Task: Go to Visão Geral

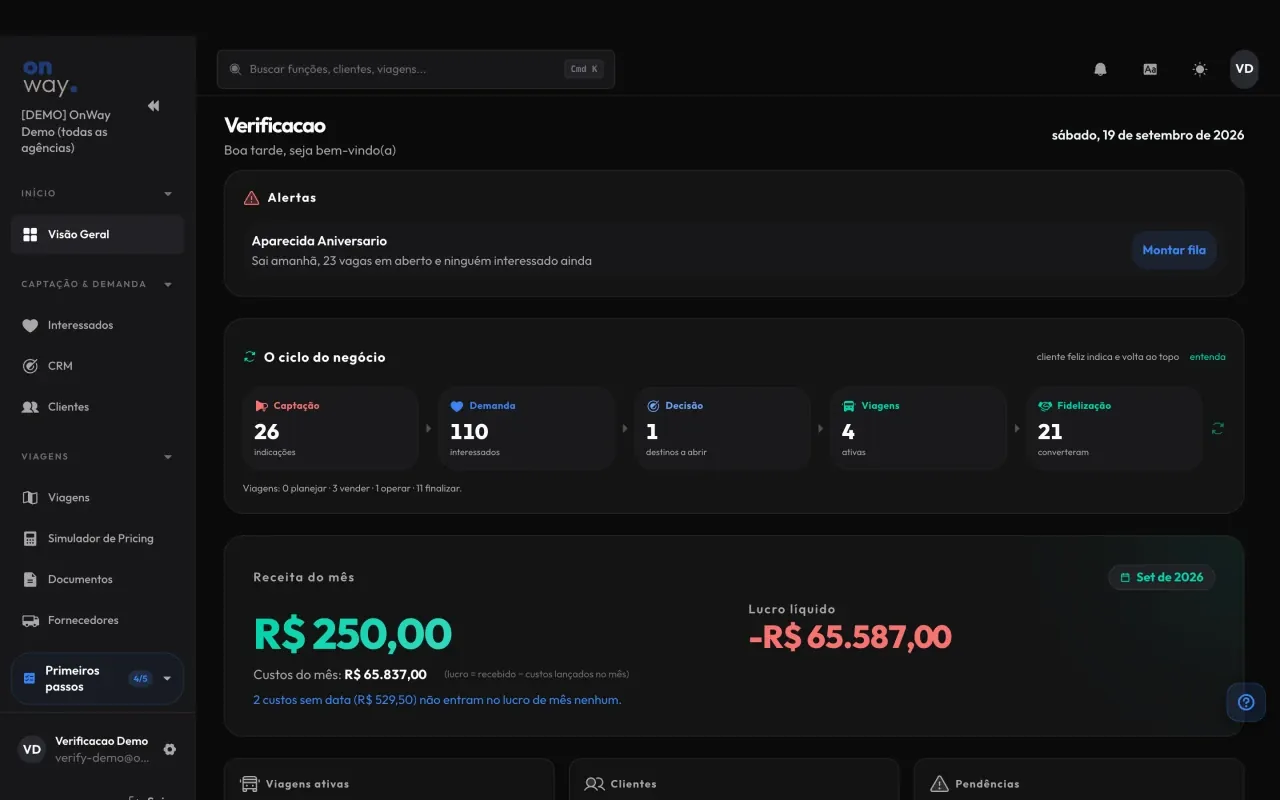Action: pyautogui.click(x=97, y=234)
